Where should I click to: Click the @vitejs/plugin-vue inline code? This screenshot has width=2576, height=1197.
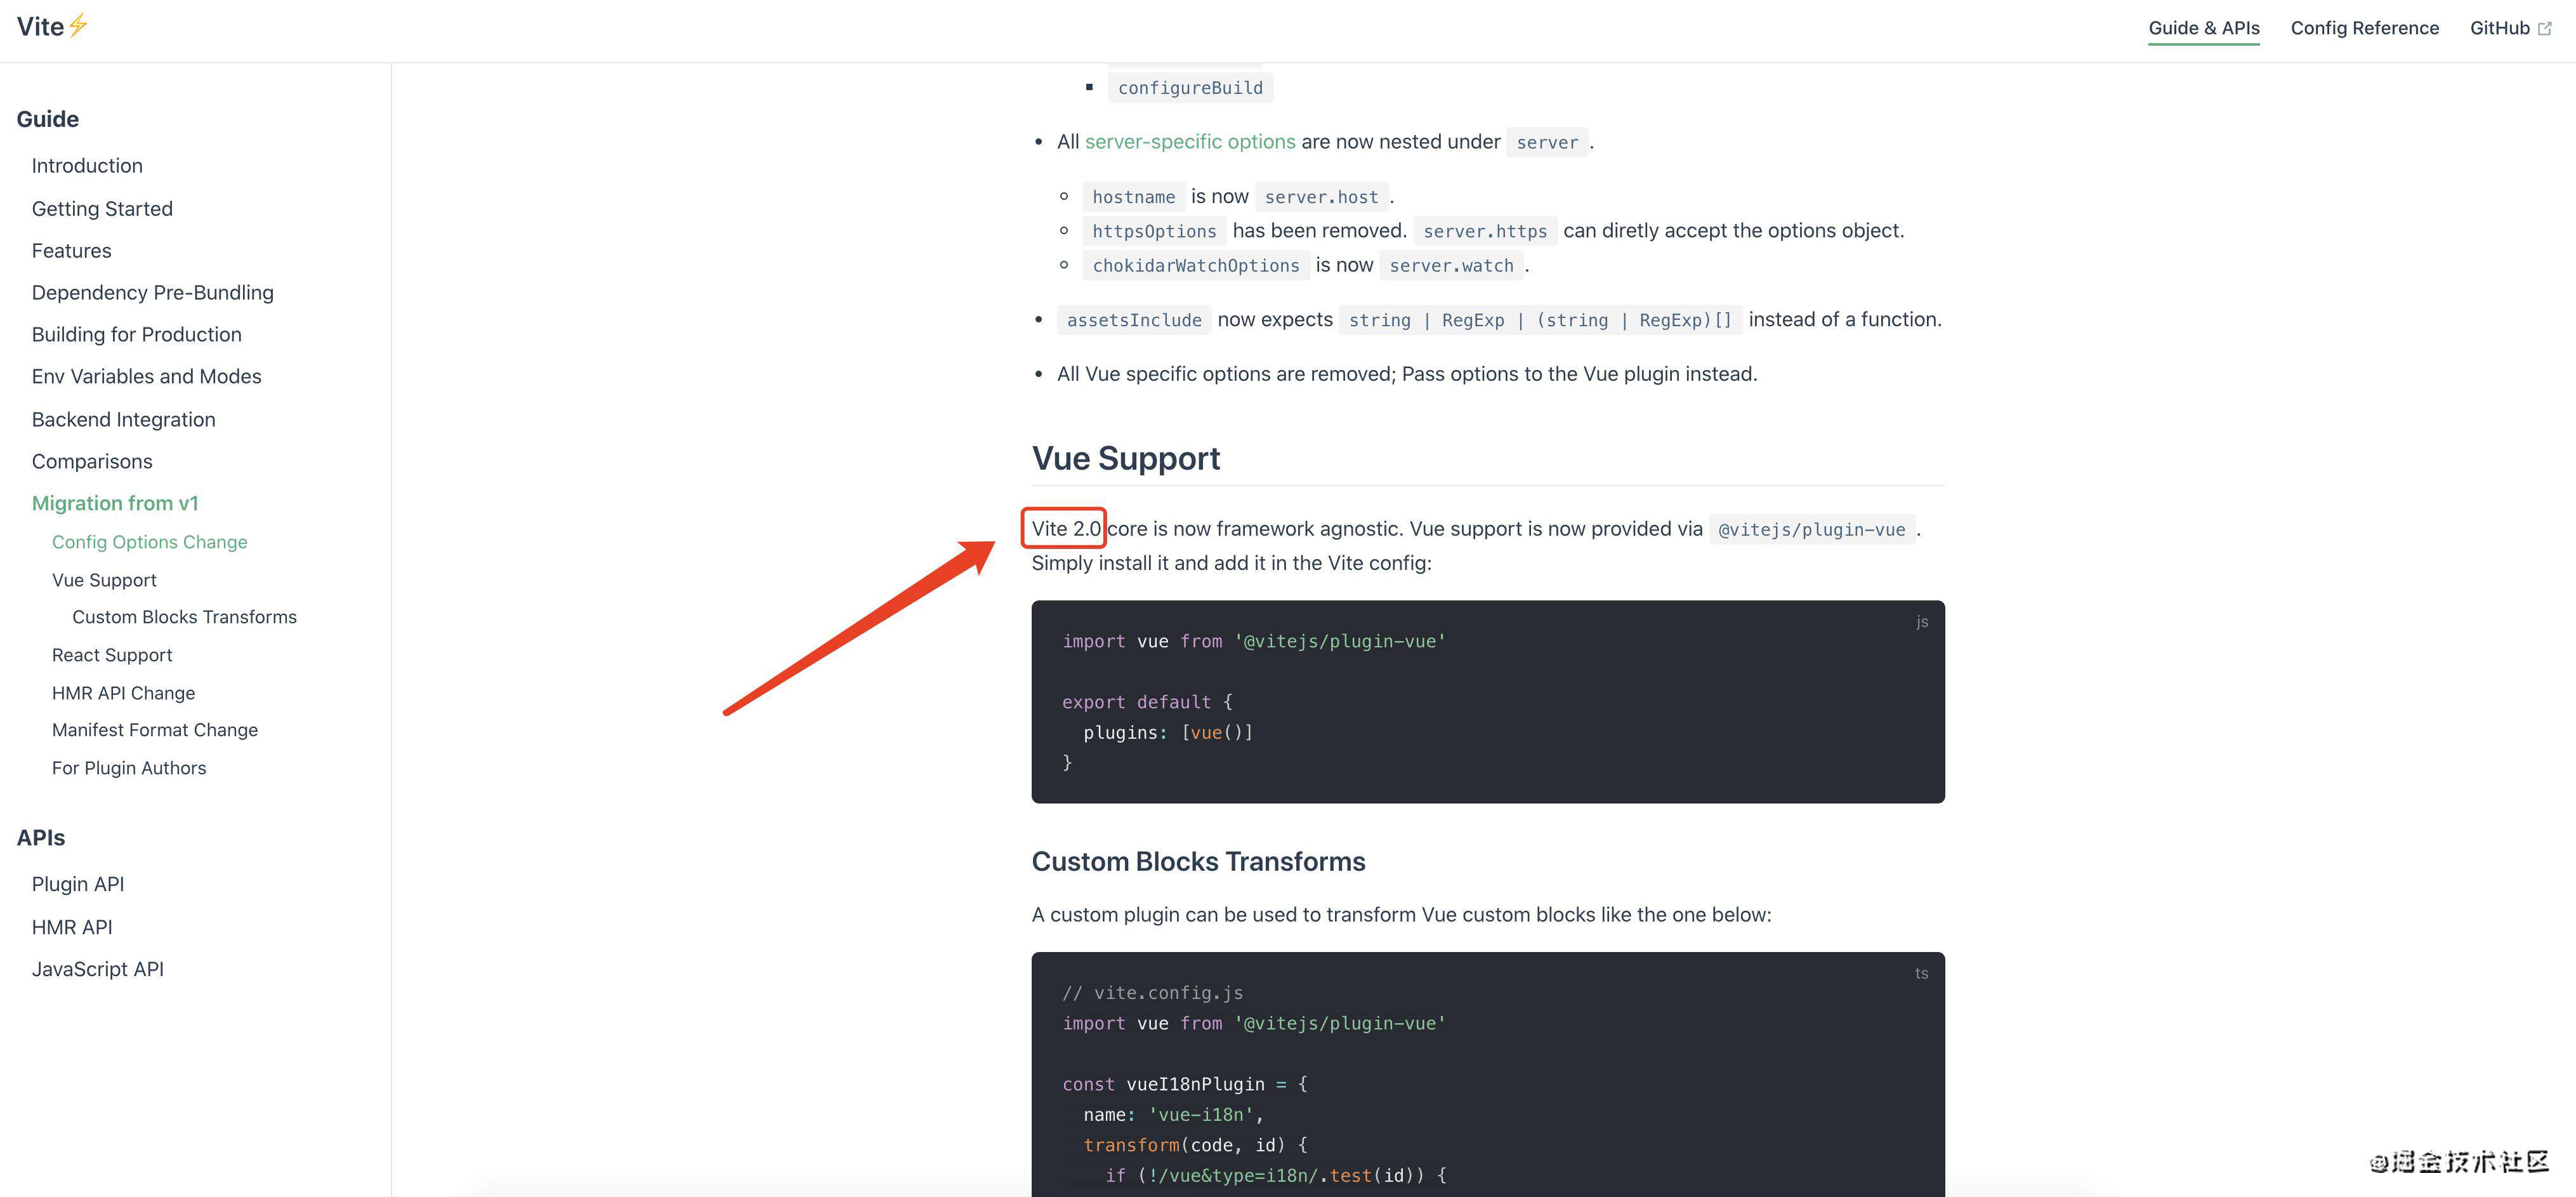[1811, 530]
